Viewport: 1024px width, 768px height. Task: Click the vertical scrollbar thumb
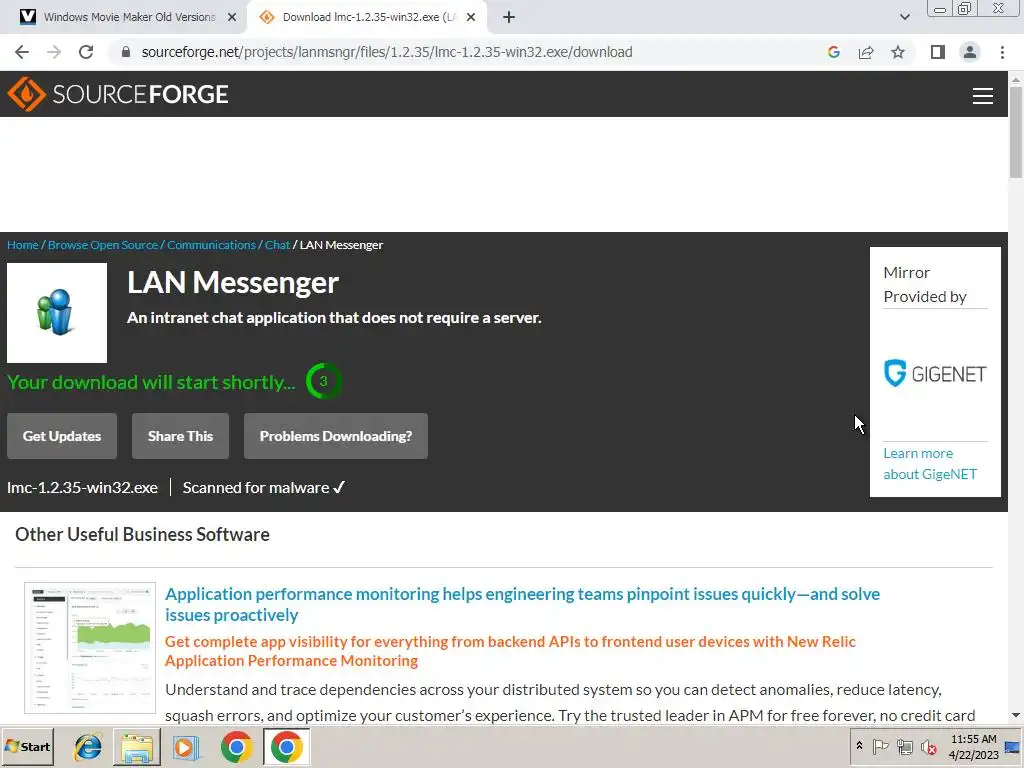pos(1016,131)
